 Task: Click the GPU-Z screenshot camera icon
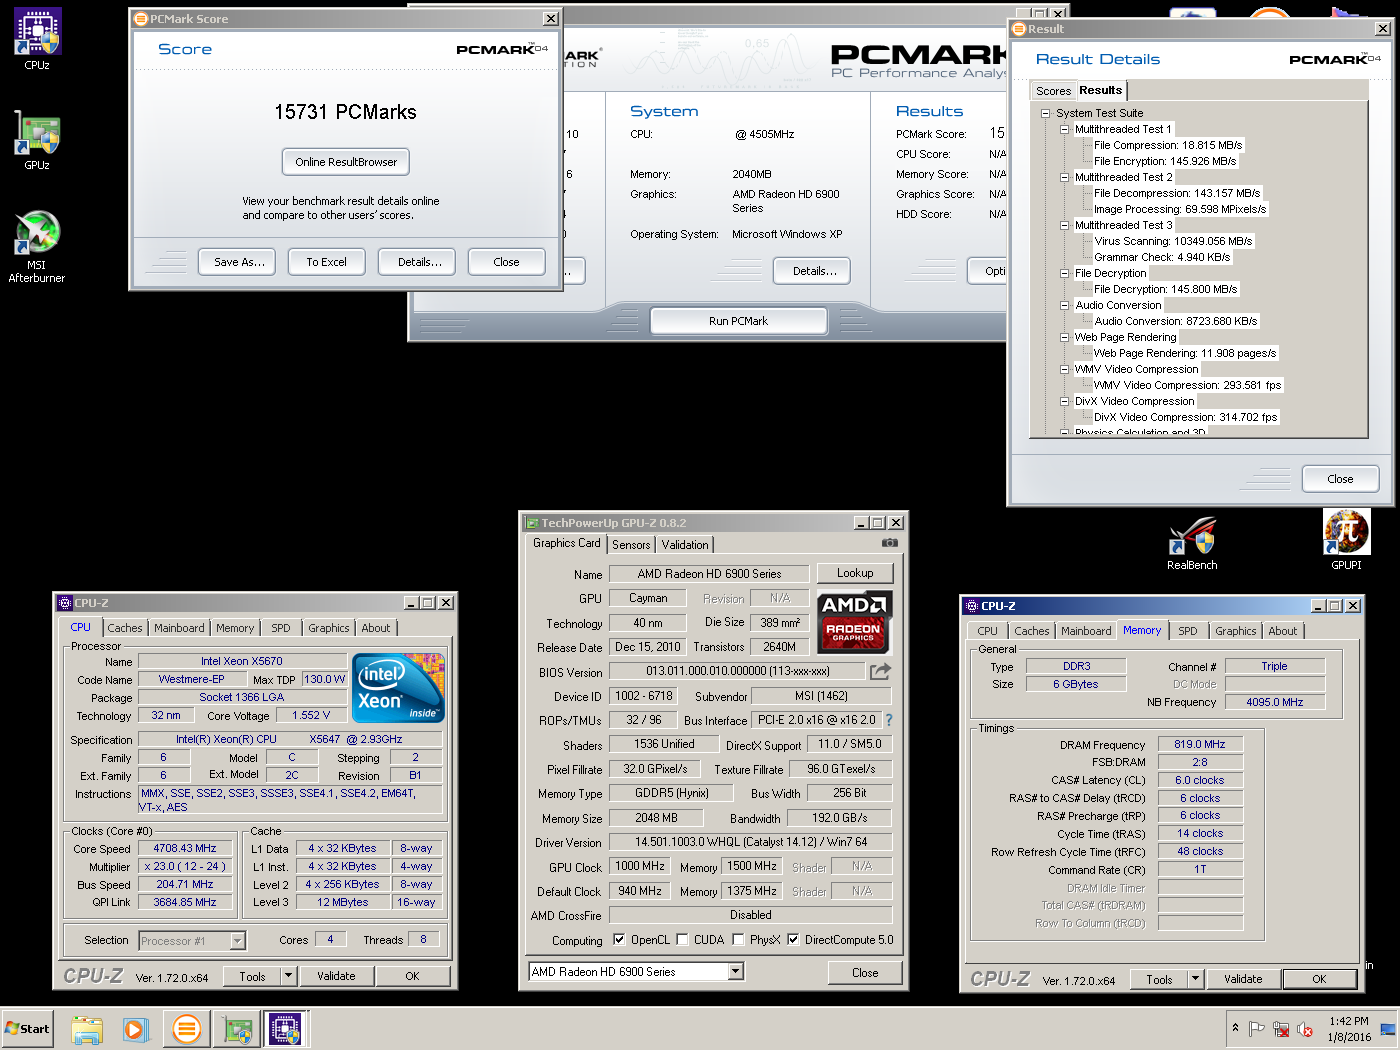pos(890,543)
